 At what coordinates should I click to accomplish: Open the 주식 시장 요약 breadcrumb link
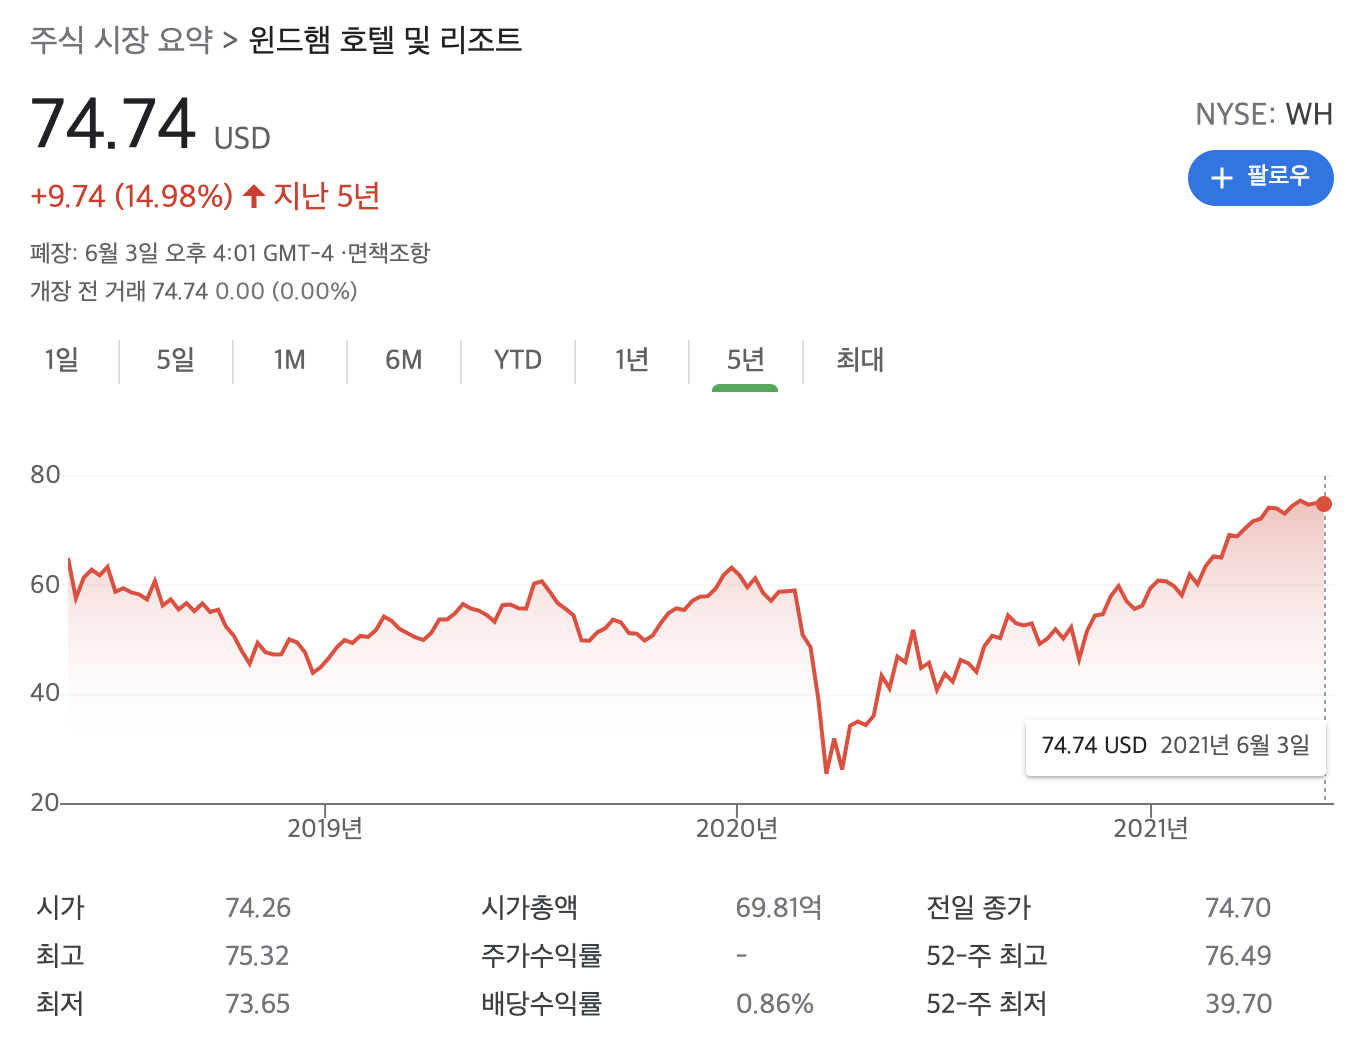(121, 40)
